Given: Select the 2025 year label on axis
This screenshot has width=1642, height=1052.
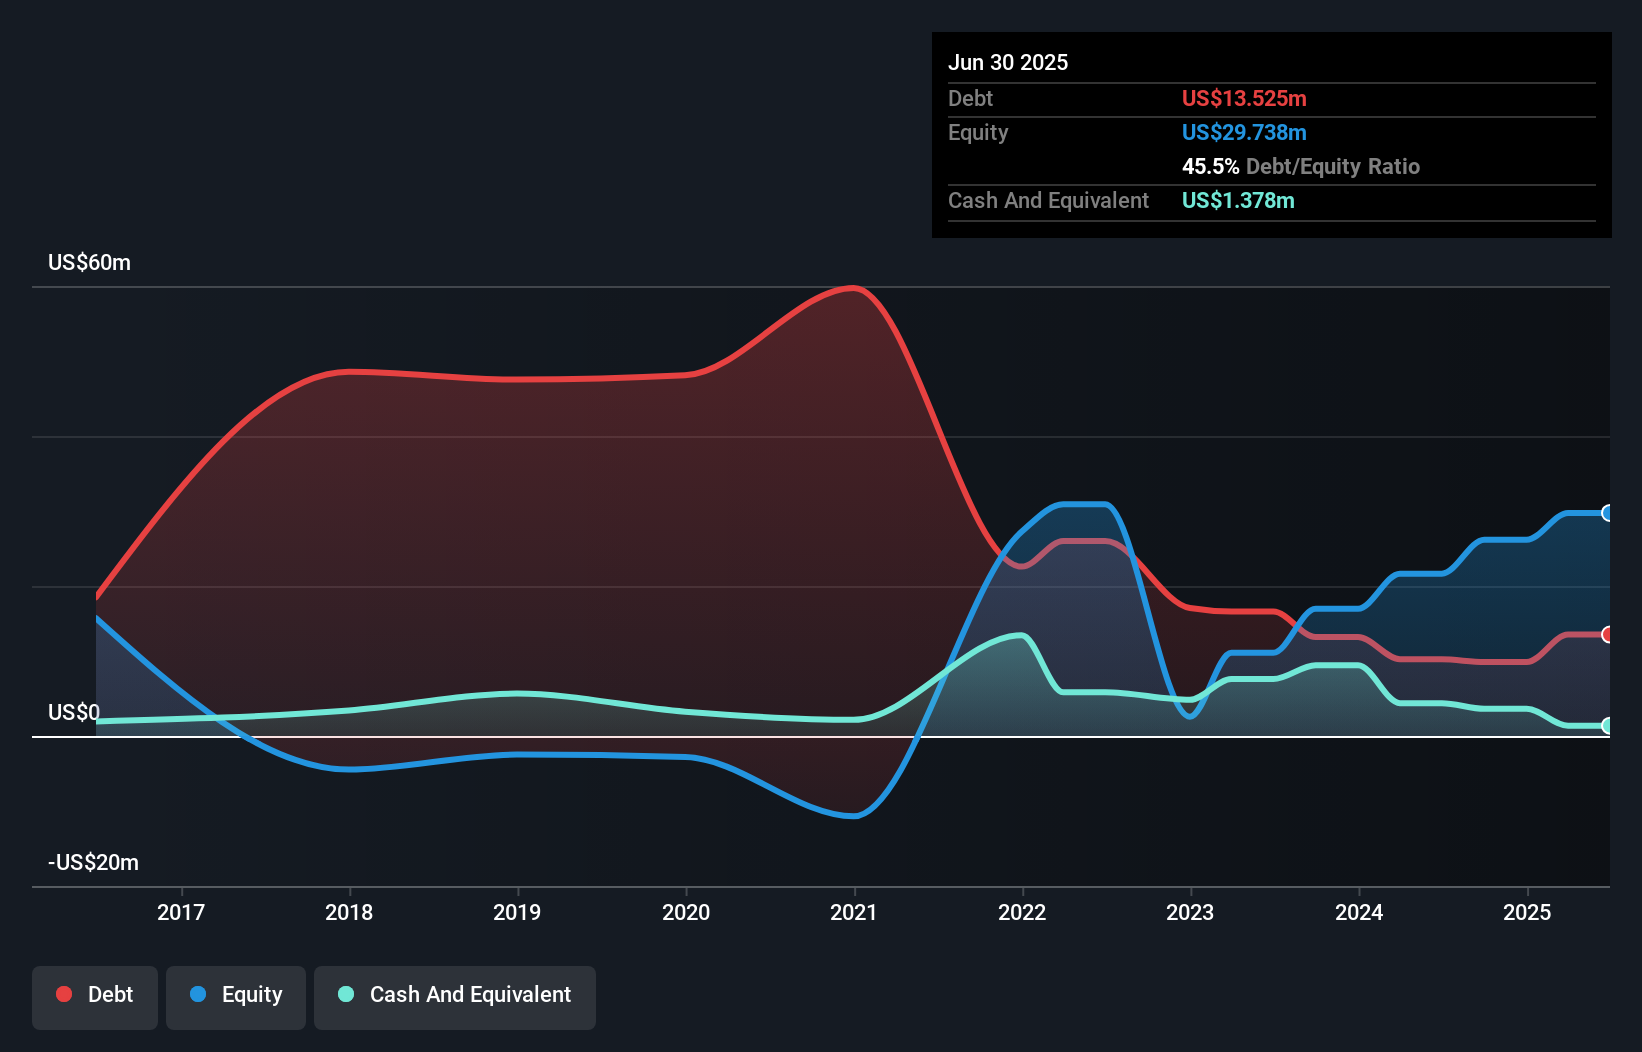Looking at the screenshot, I should pos(1527,912).
